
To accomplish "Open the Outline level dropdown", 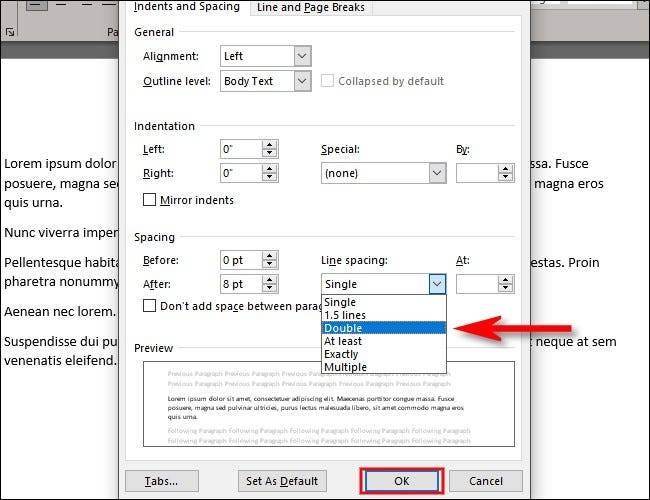I will [x=301, y=81].
